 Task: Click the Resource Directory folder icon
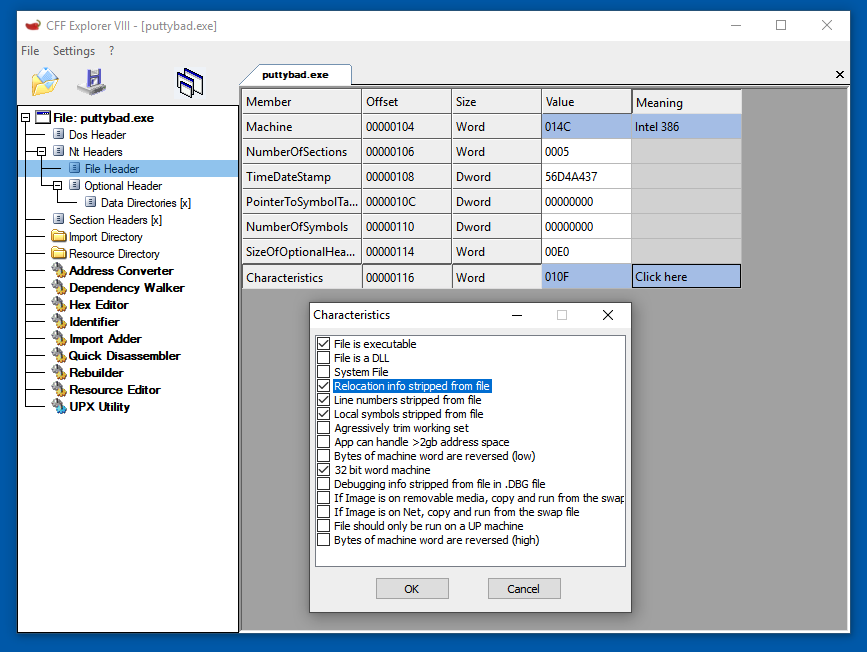(x=59, y=253)
